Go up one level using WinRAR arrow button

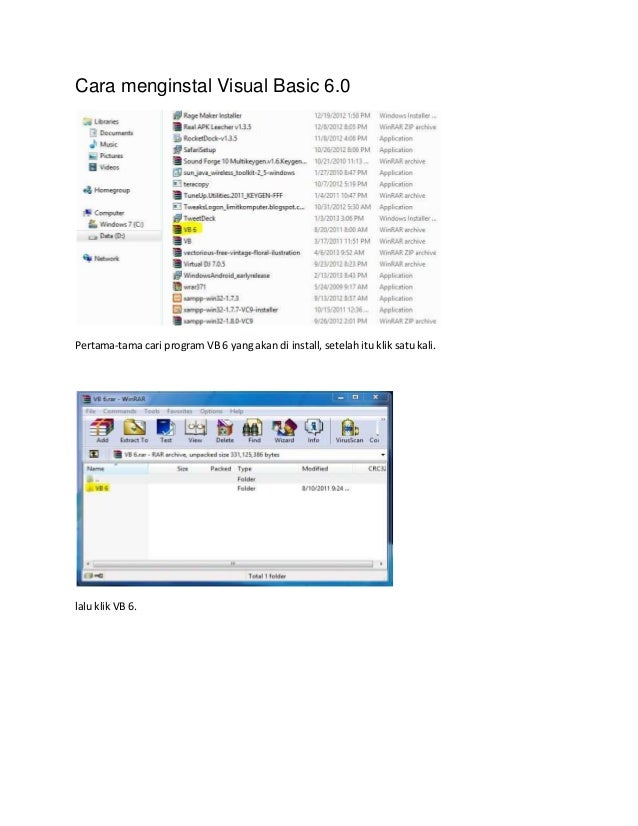point(94,454)
